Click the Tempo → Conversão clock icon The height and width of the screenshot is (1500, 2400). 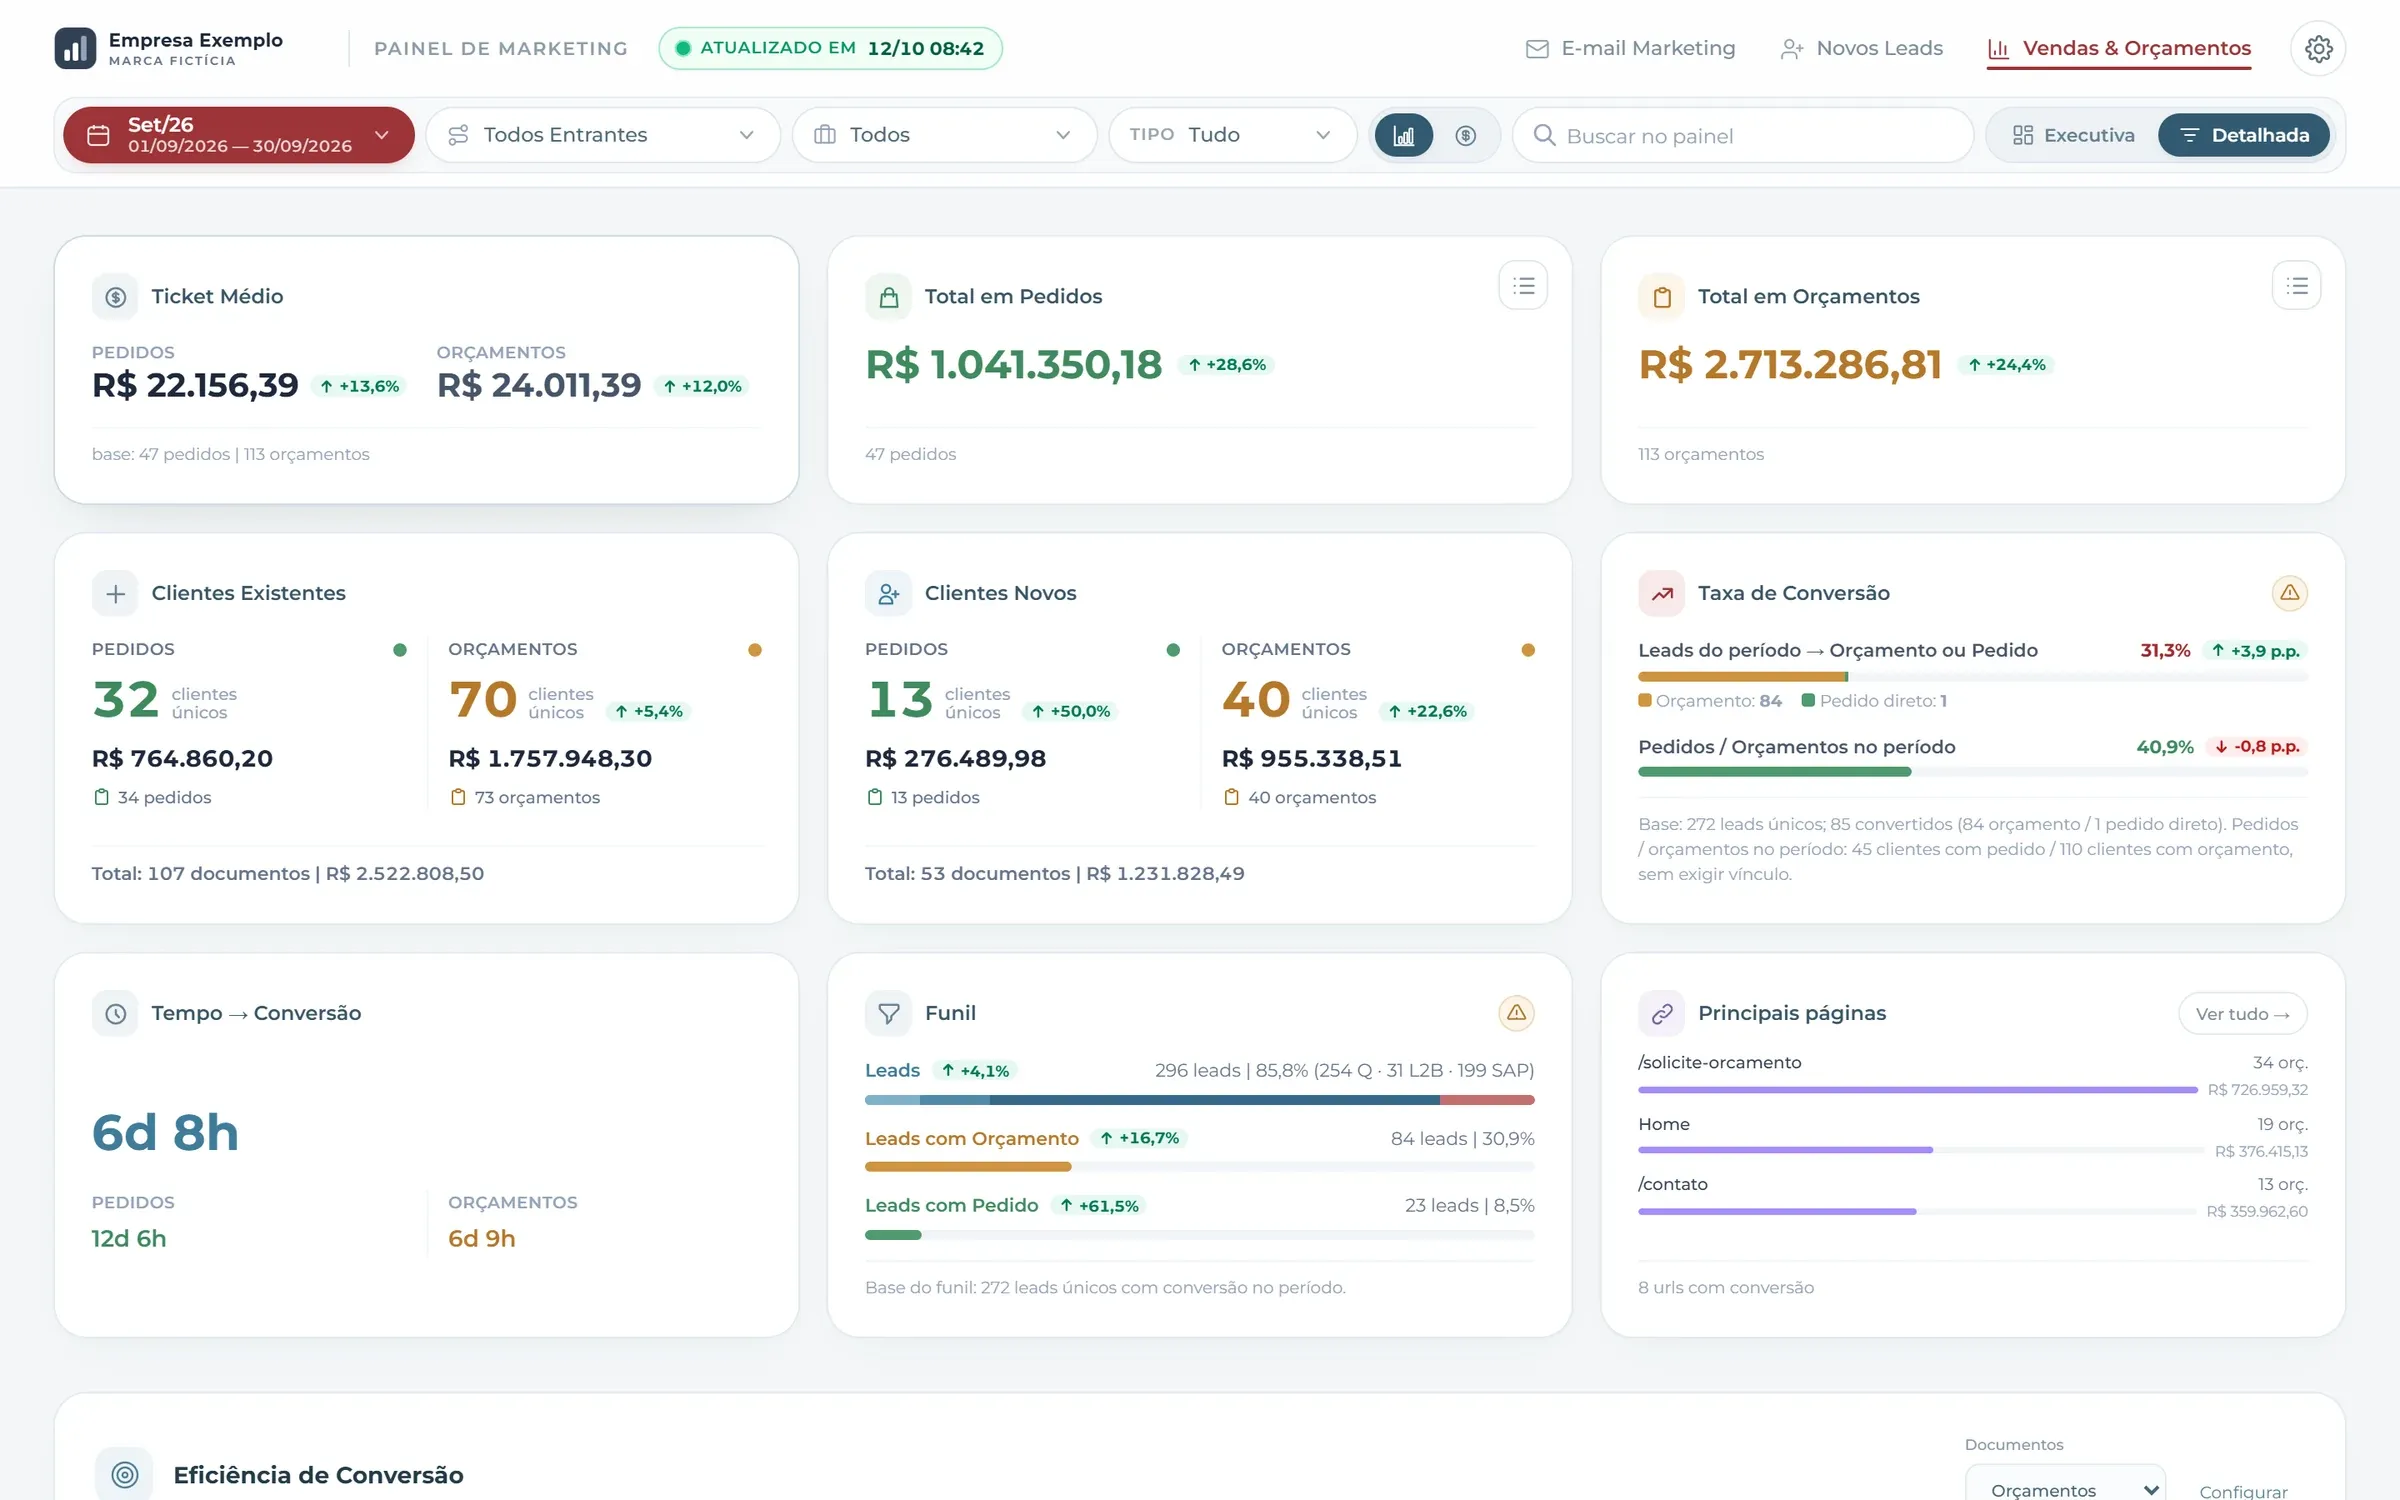pos(115,1014)
